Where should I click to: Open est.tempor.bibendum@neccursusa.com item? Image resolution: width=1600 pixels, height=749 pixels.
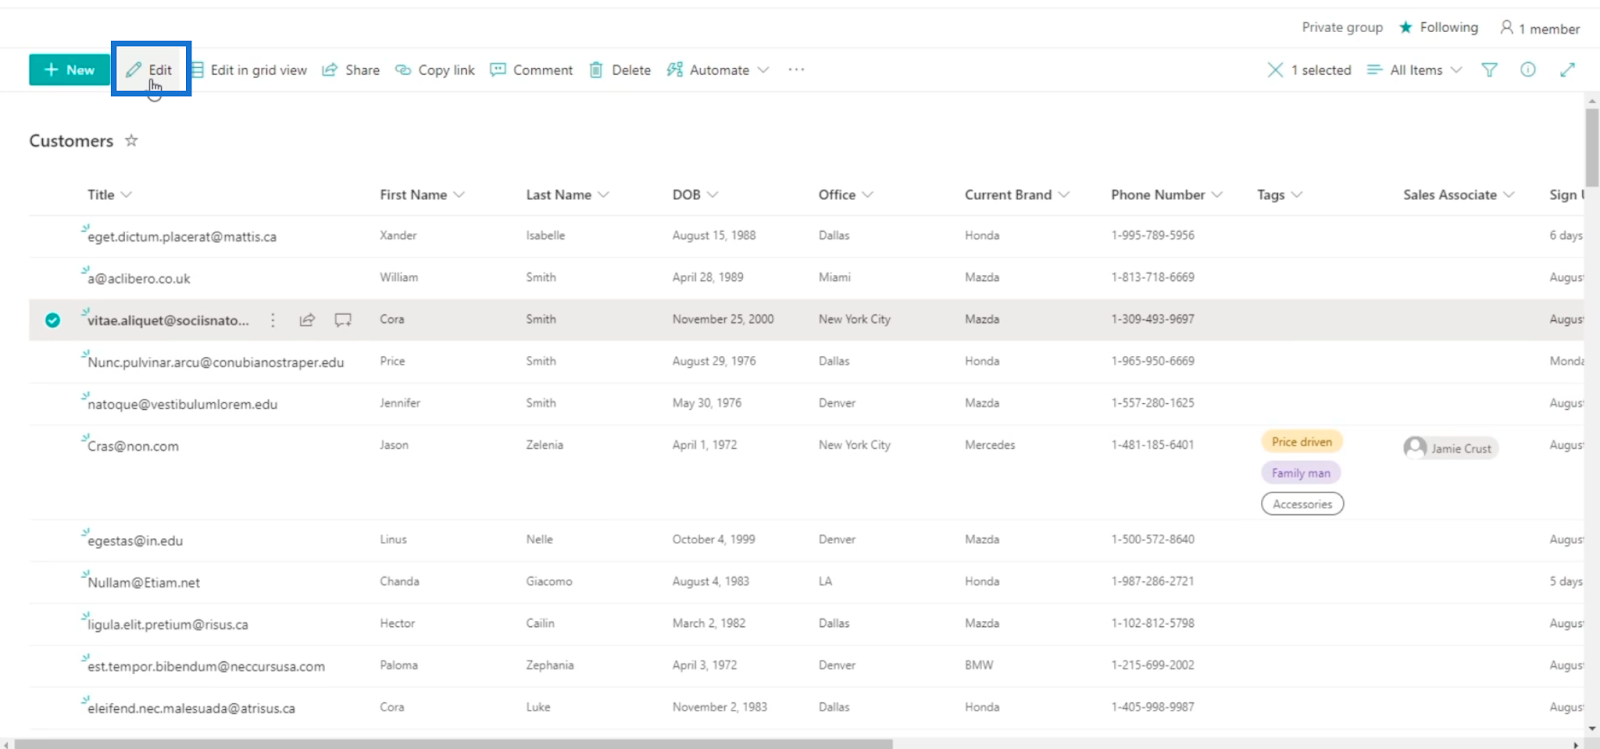coord(206,667)
